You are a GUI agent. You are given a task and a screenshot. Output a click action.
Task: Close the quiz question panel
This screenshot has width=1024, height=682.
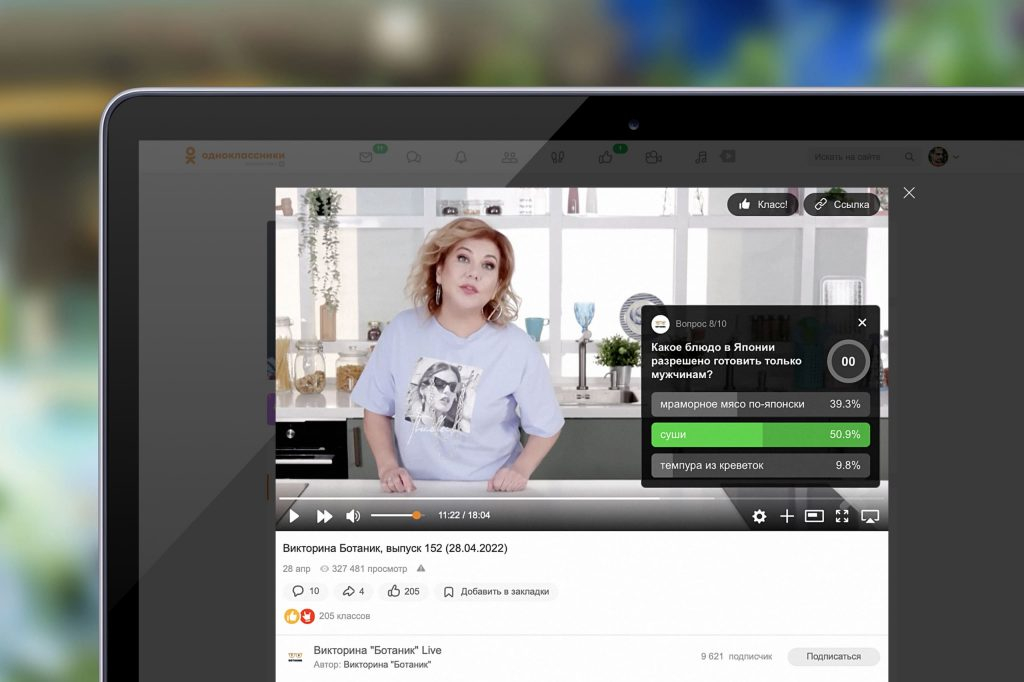point(862,323)
